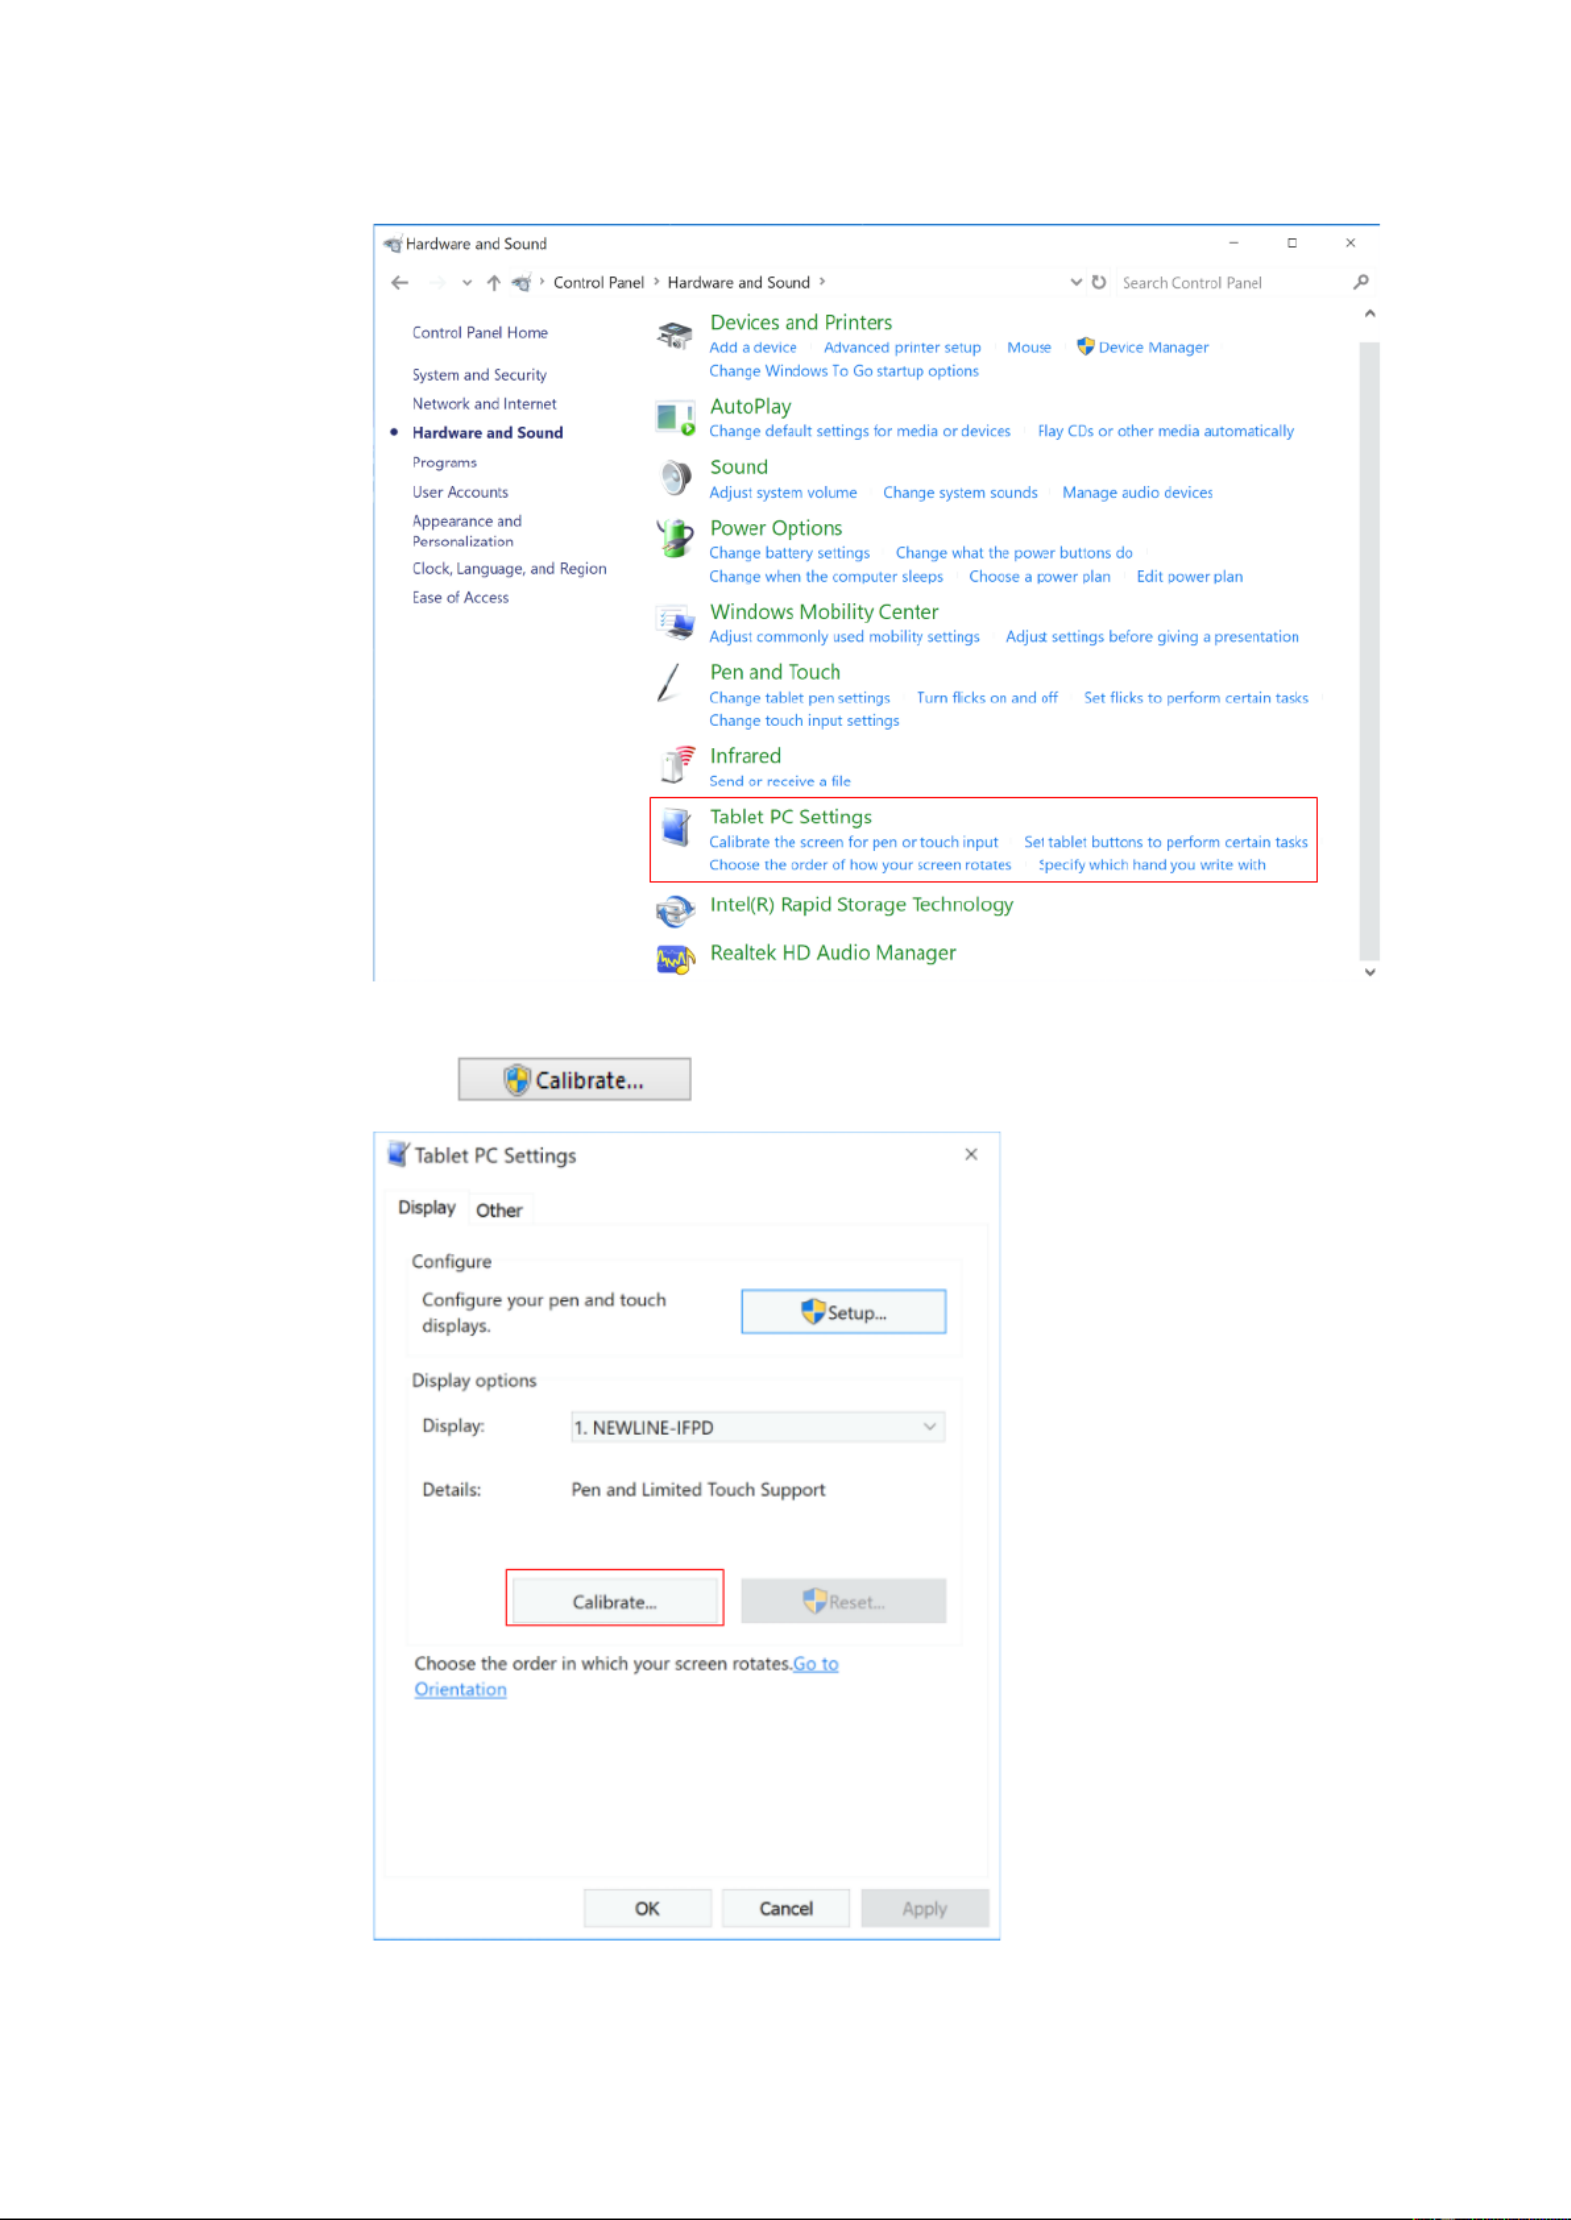
Task: Click the Mouse link
Action: pos(1029,347)
